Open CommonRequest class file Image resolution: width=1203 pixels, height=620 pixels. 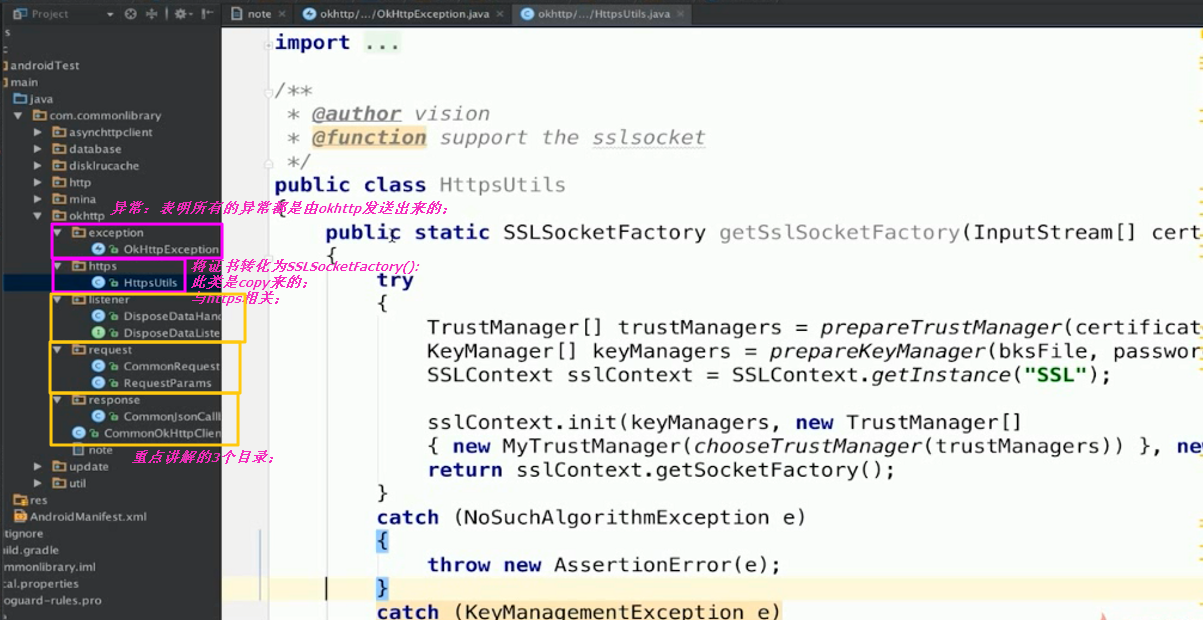(x=155, y=367)
